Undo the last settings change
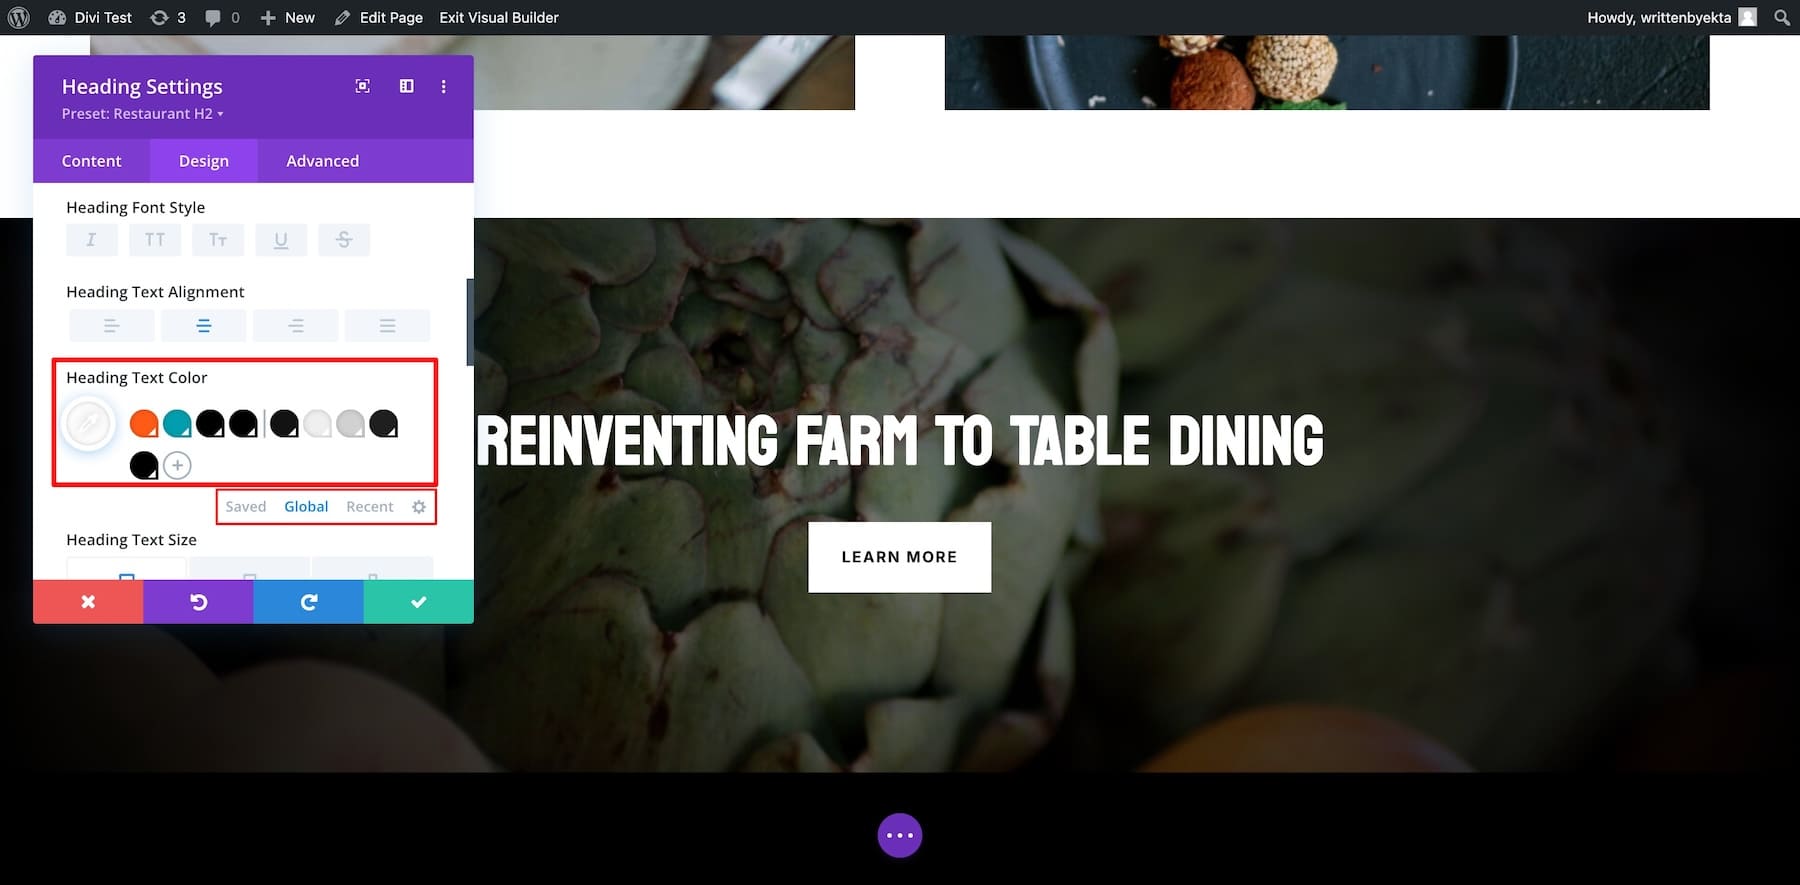The height and width of the screenshot is (885, 1800). coord(198,602)
